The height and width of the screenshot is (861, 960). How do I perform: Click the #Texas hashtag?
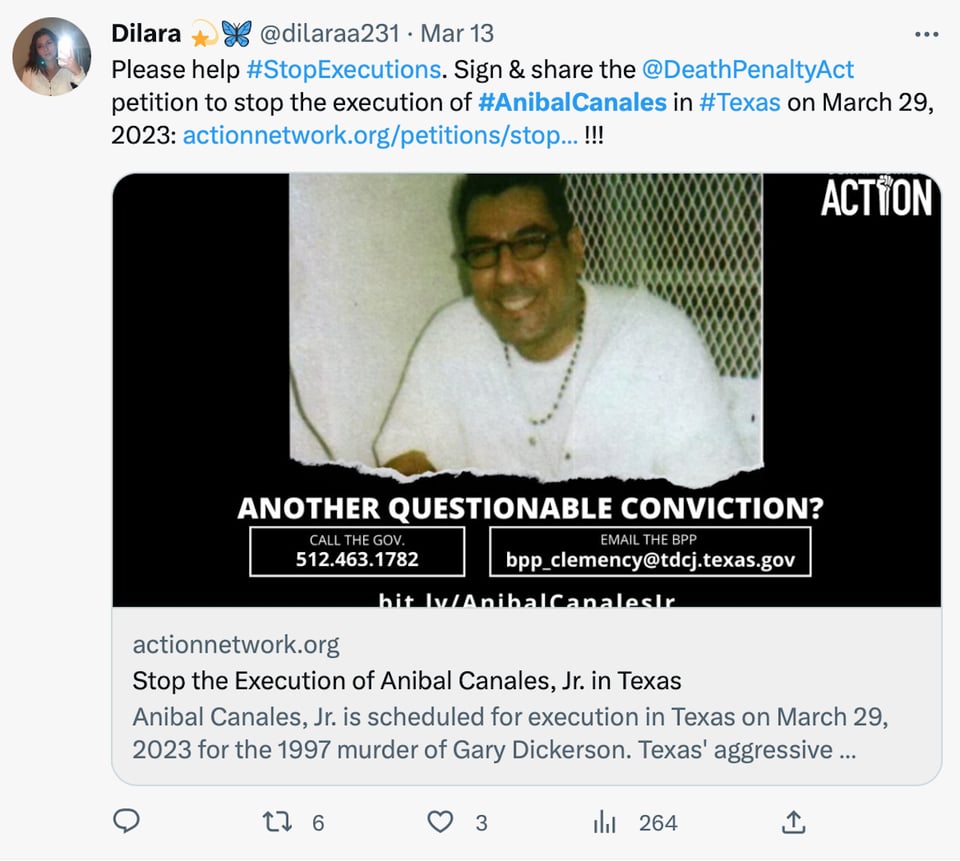point(740,102)
